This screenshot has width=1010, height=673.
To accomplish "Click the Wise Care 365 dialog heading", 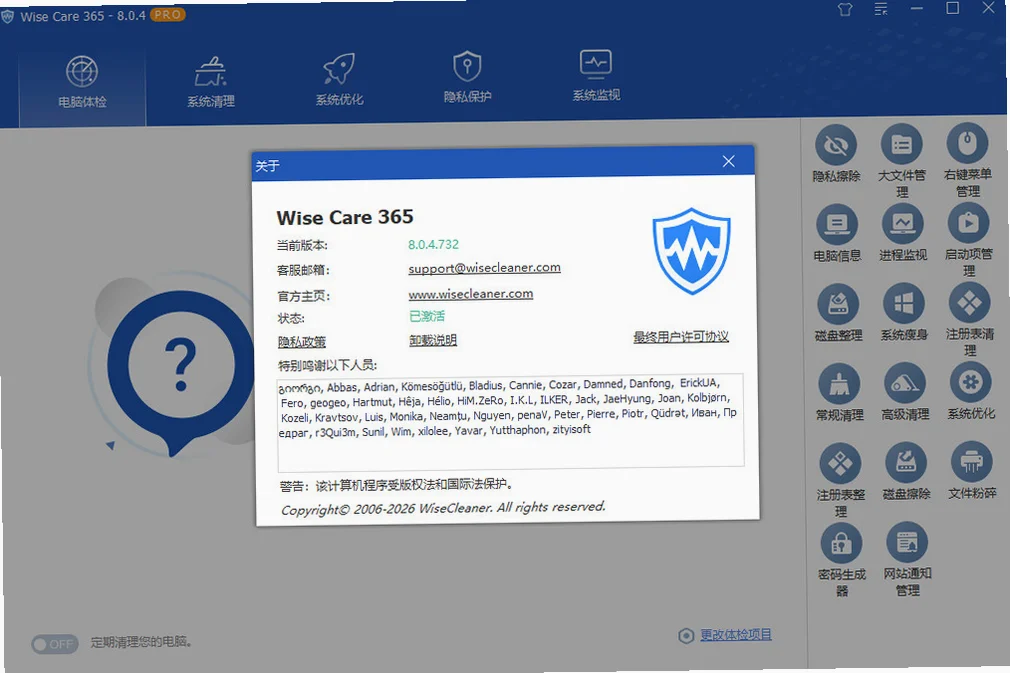I will click(x=345, y=218).
